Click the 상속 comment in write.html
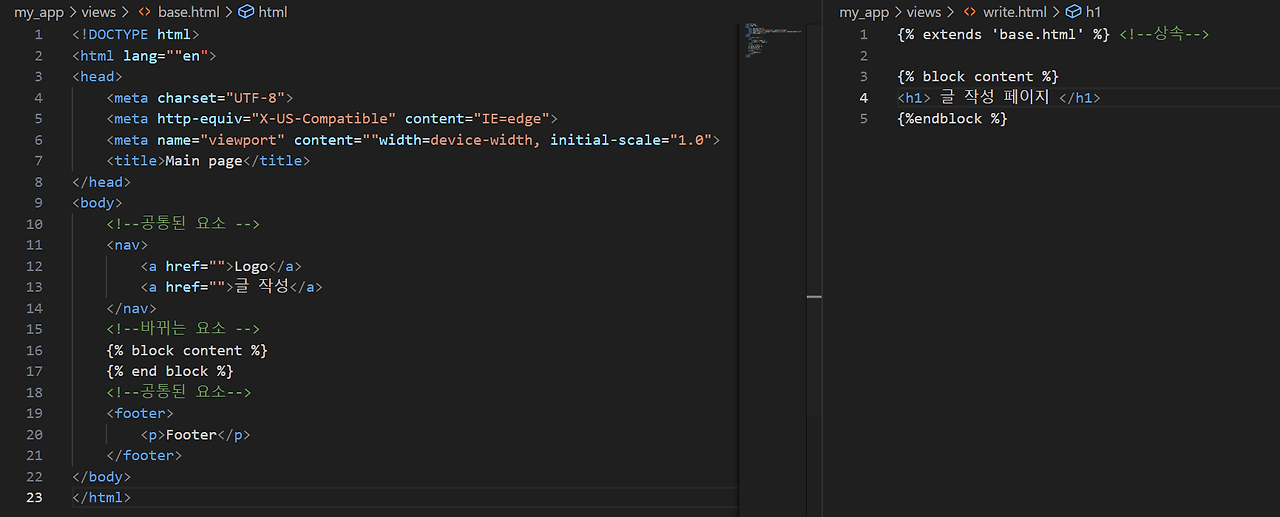This screenshot has height=517, width=1280. click(x=1164, y=34)
